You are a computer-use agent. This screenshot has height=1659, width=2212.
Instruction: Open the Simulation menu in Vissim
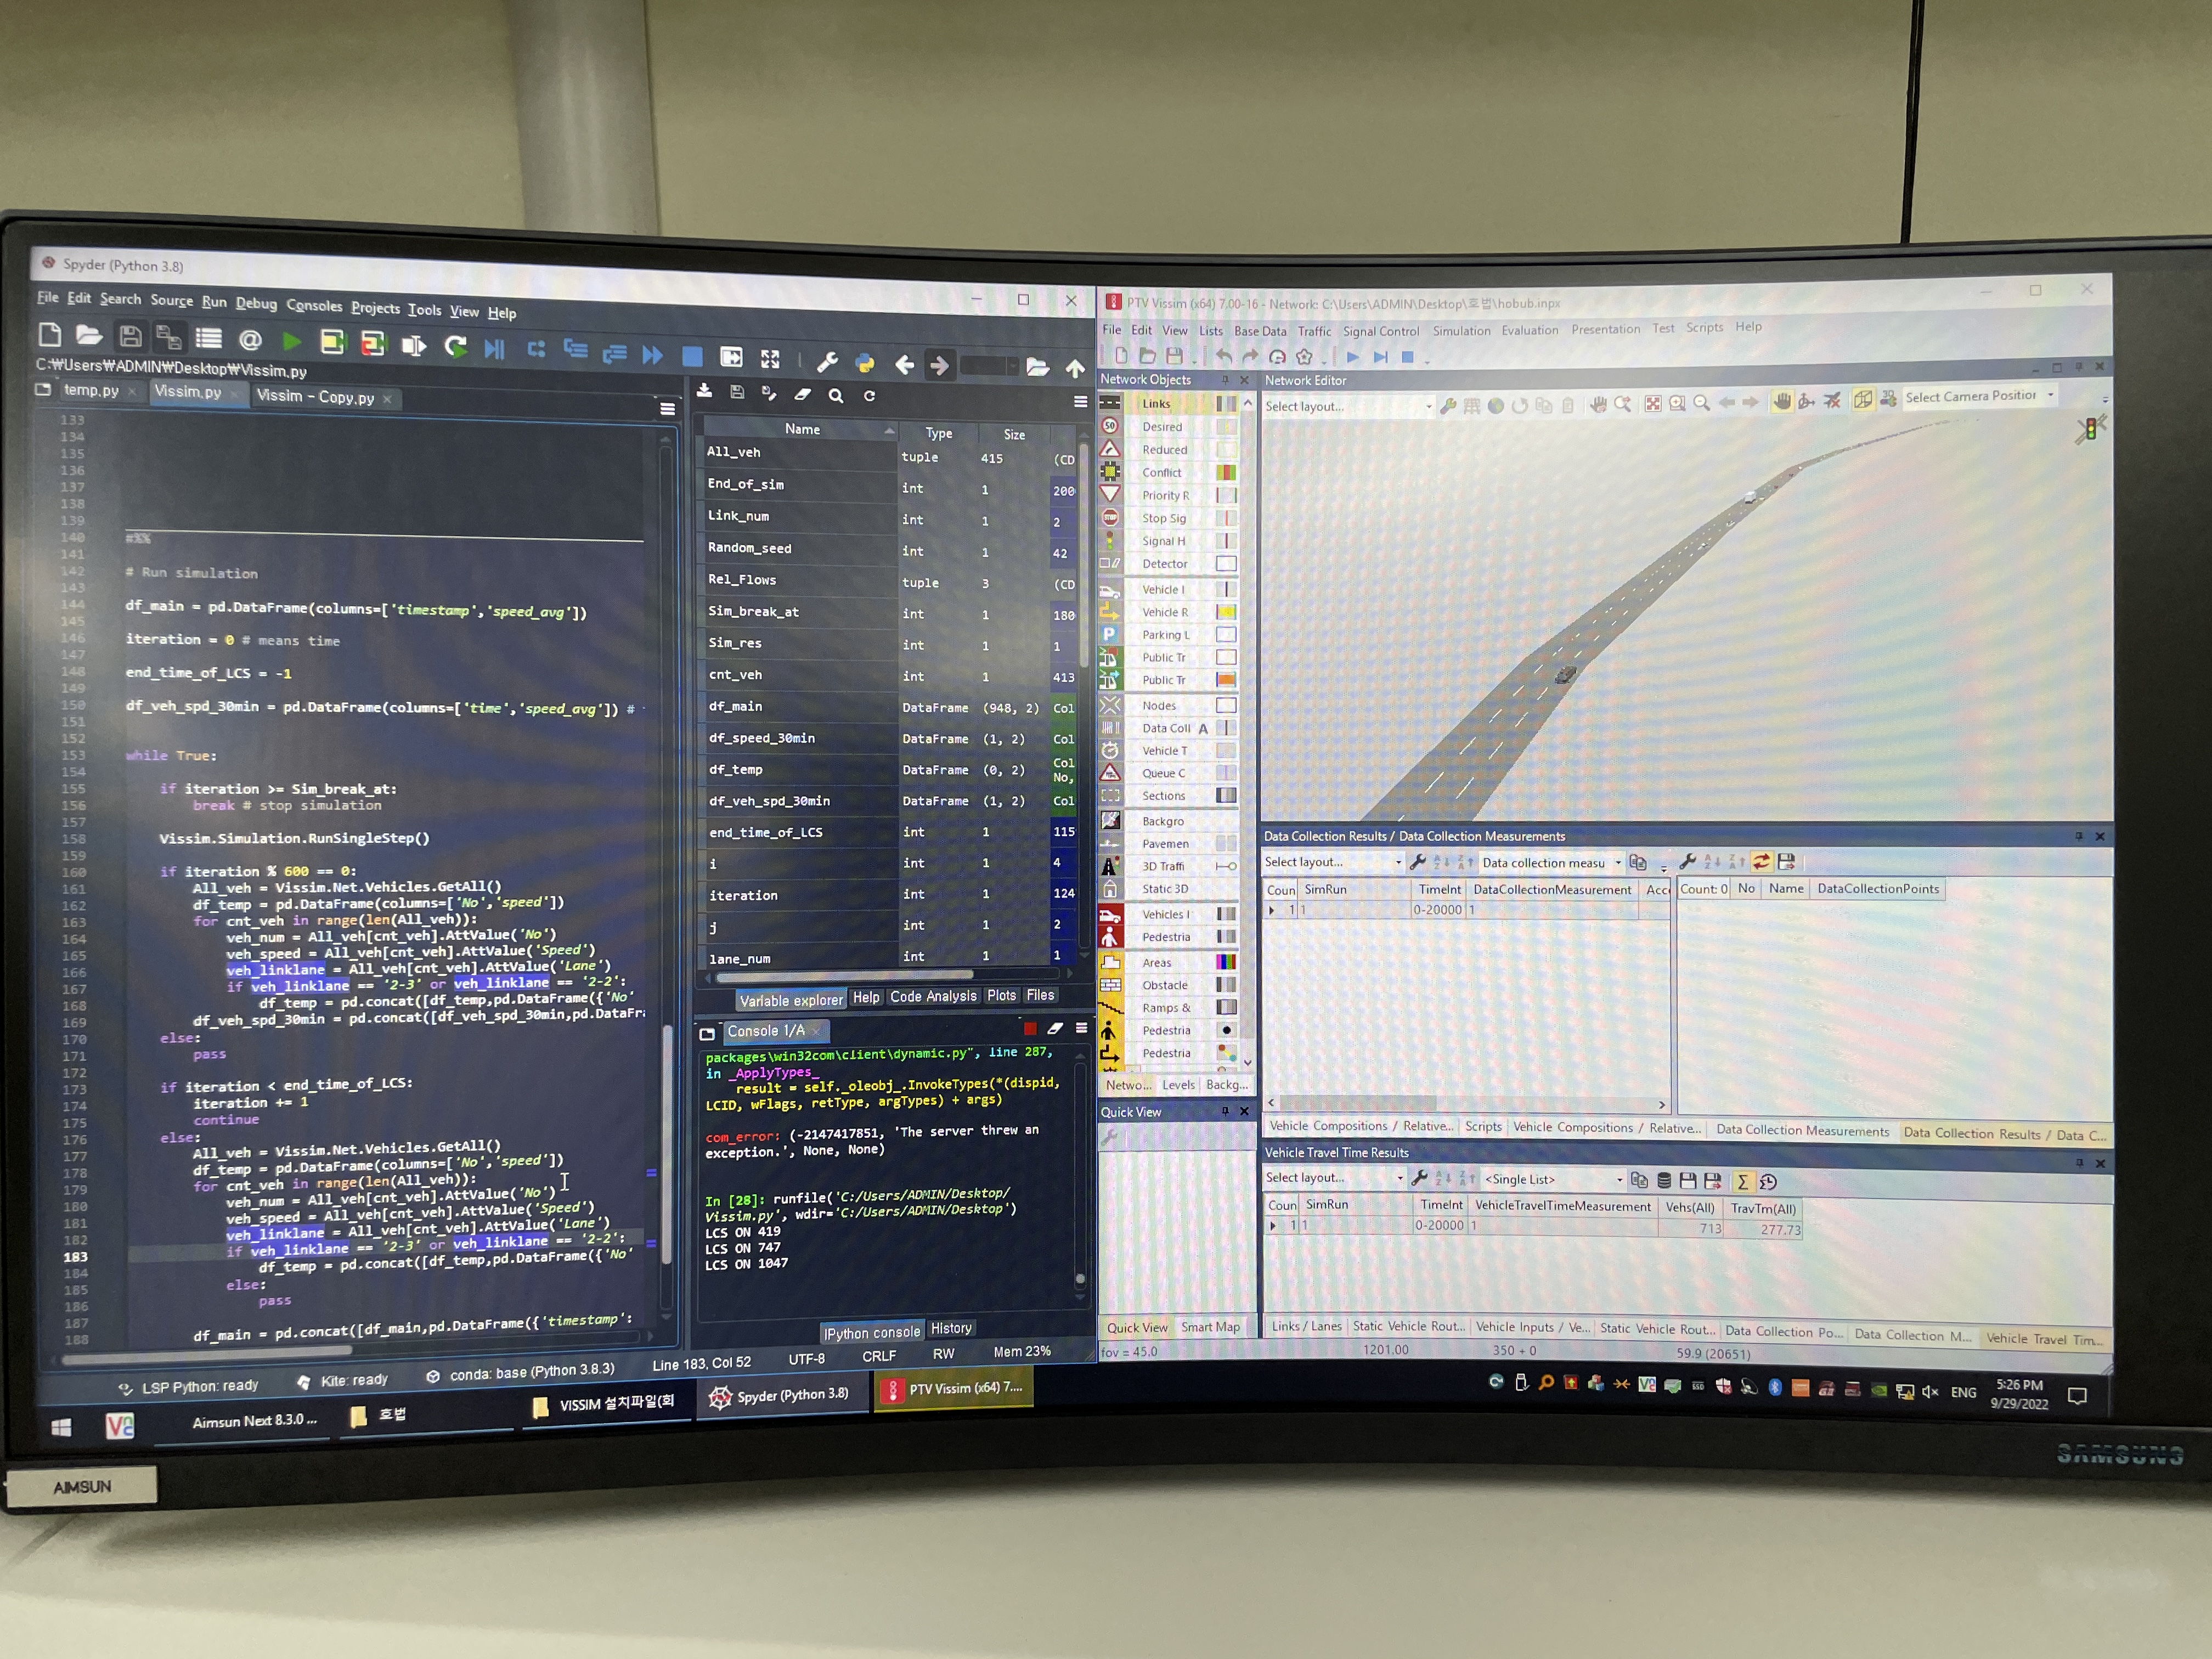(1461, 331)
